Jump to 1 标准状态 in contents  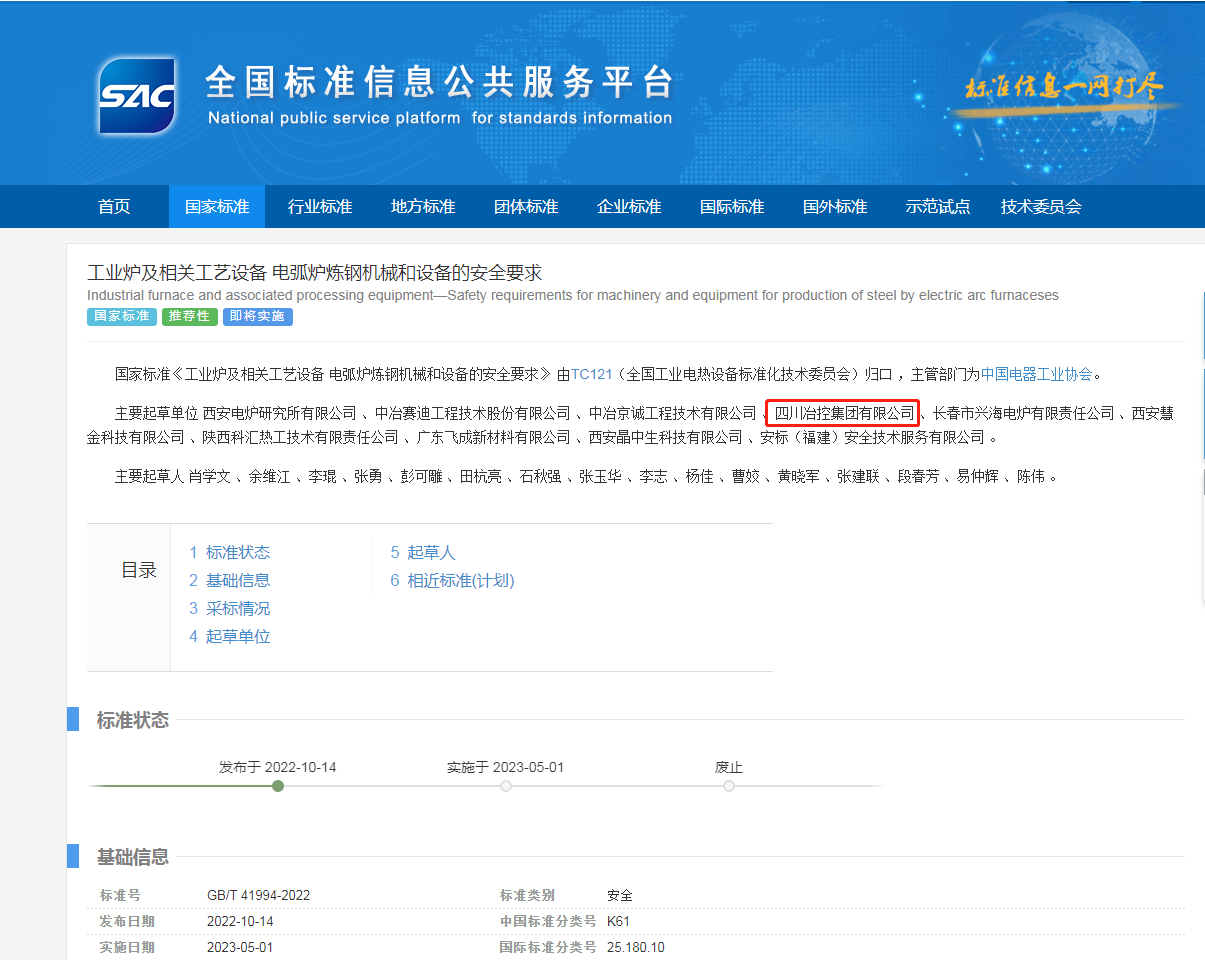pos(230,552)
